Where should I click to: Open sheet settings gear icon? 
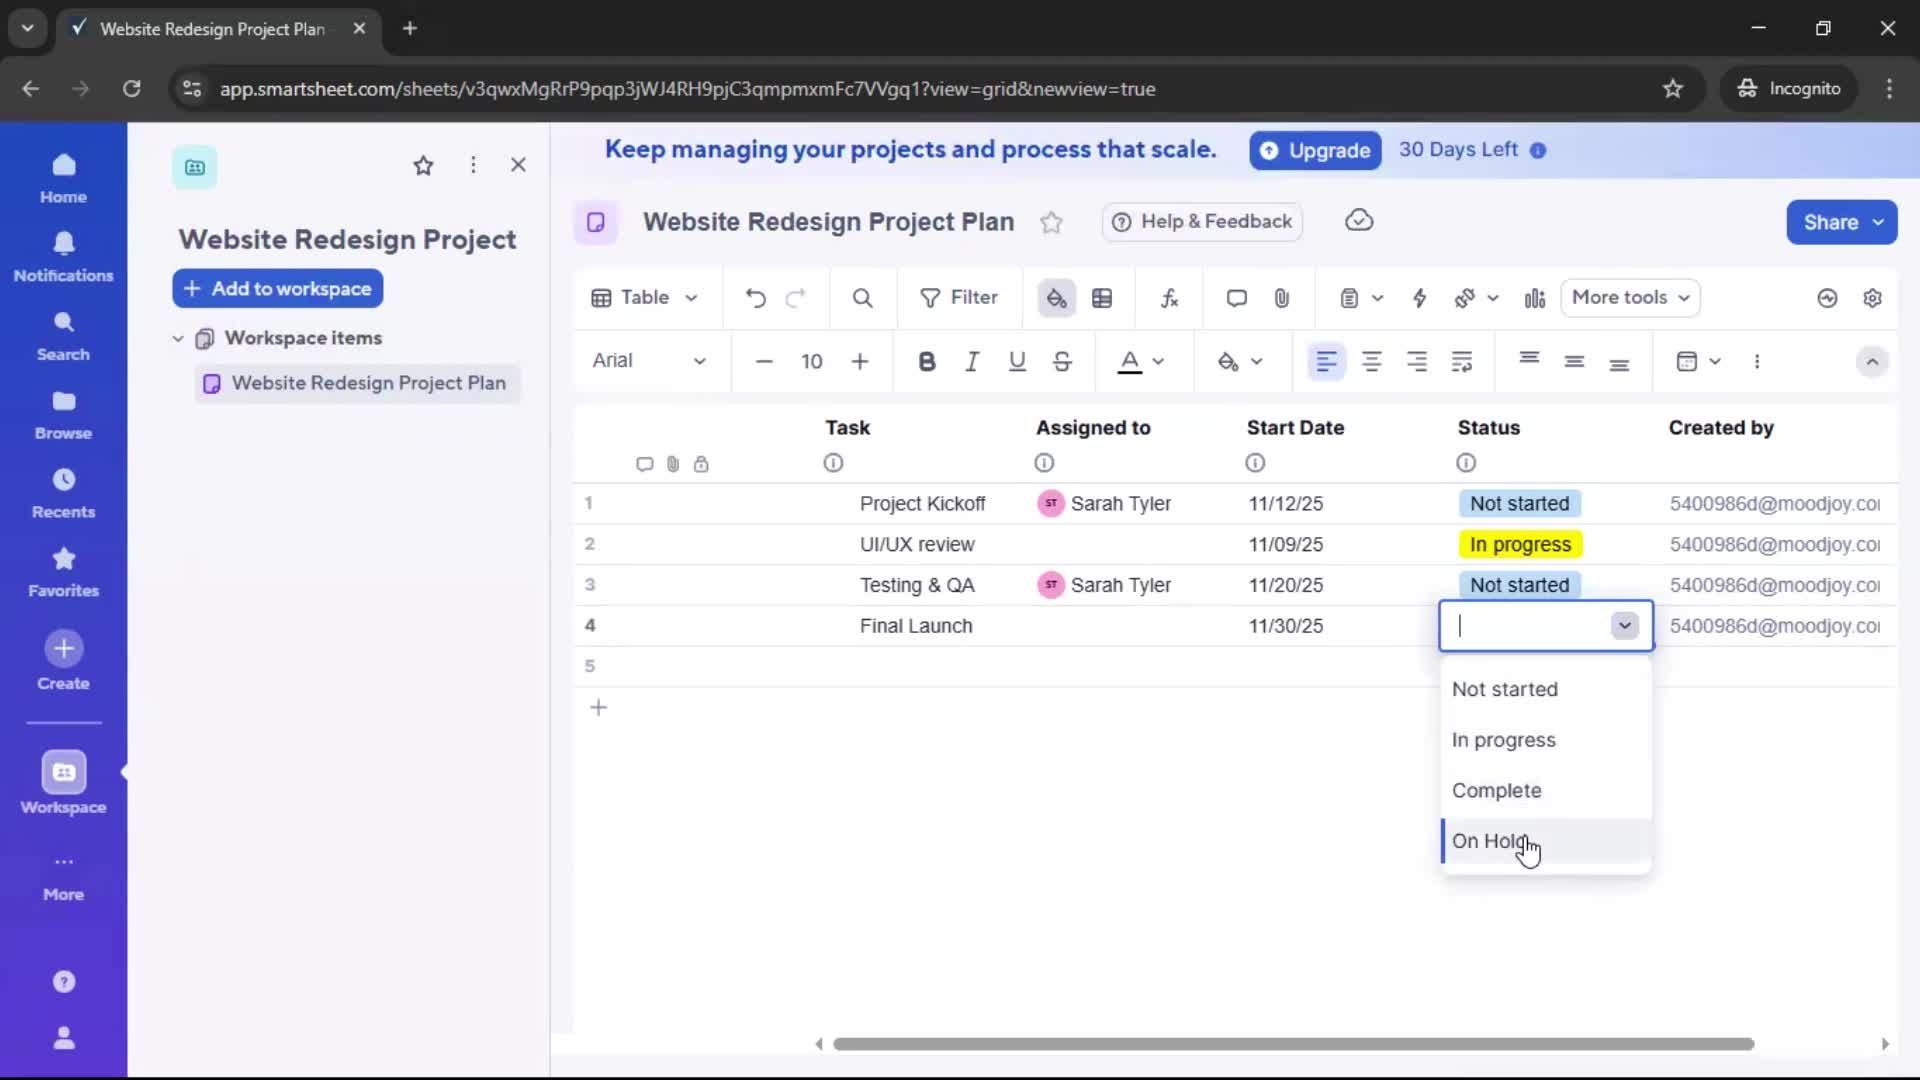click(x=1874, y=297)
